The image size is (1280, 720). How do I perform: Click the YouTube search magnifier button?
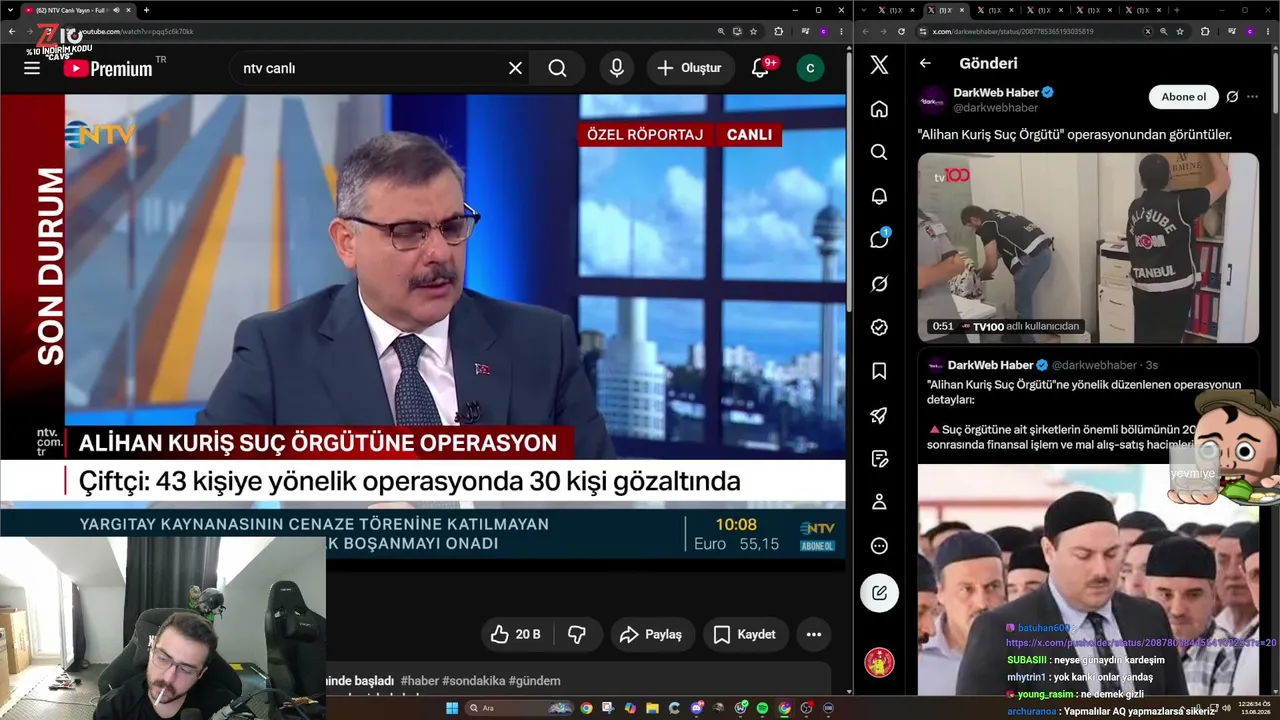pyautogui.click(x=557, y=68)
